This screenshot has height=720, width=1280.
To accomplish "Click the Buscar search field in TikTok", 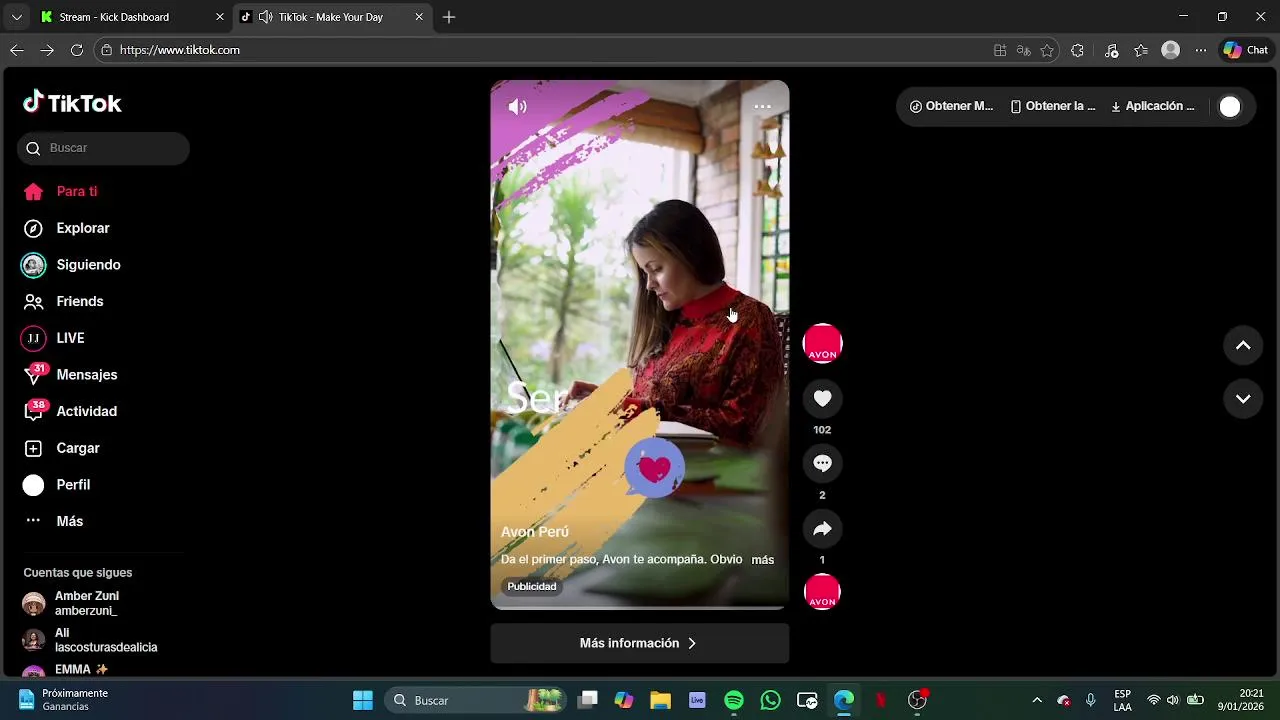I will click(103, 148).
